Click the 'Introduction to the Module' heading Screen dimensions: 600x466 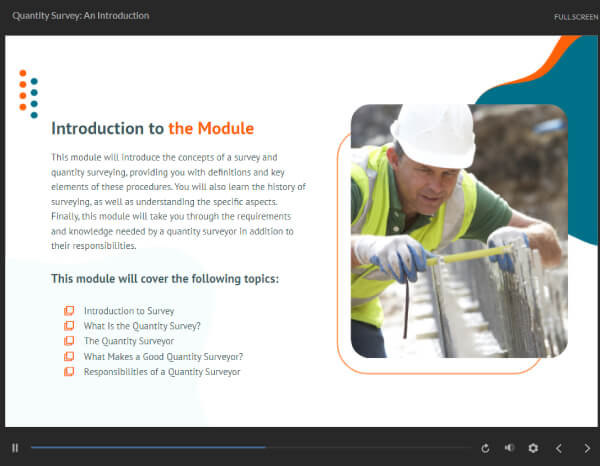click(x=153, y=128)
